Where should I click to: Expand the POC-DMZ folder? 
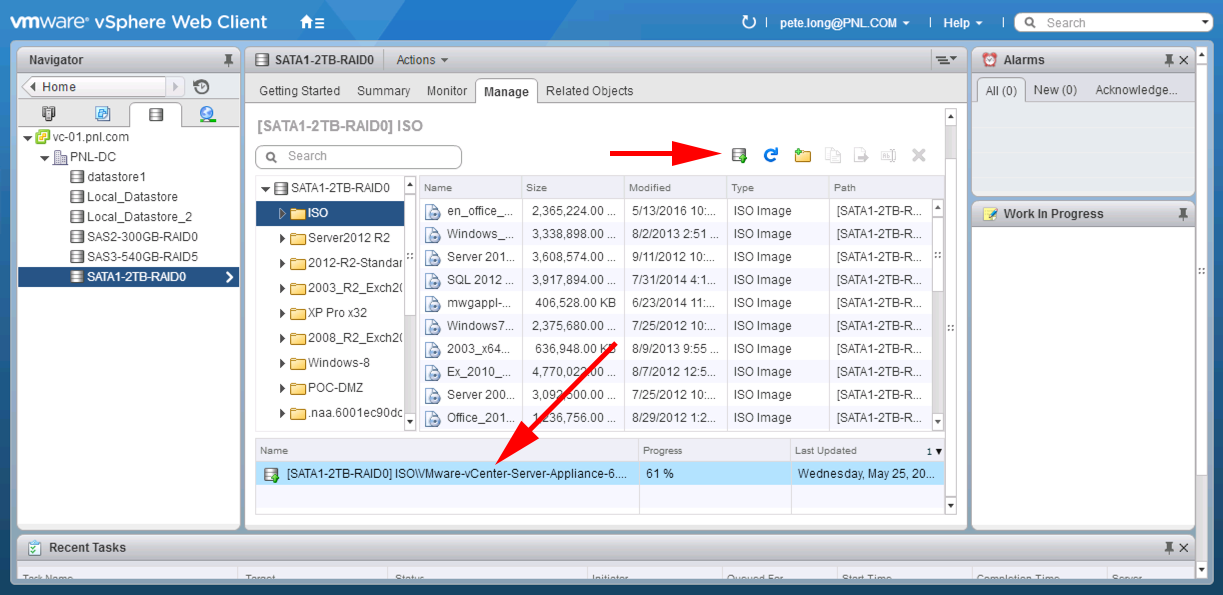tap(283, 388)
